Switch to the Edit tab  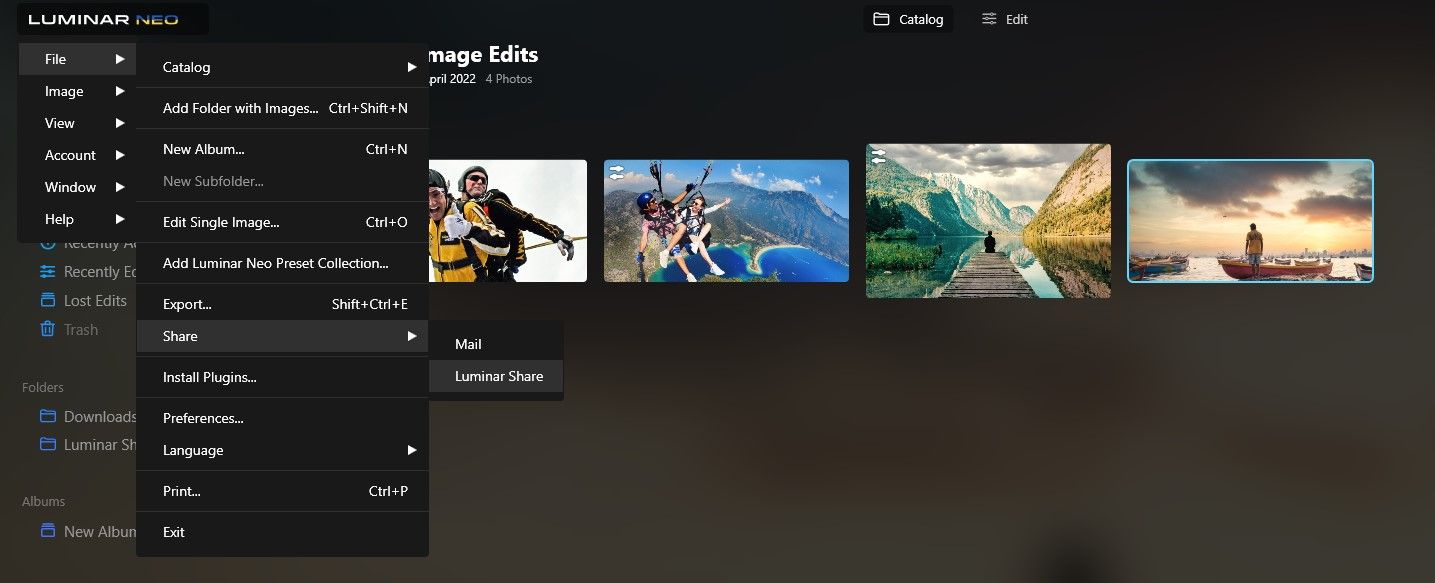[1005, 19]
